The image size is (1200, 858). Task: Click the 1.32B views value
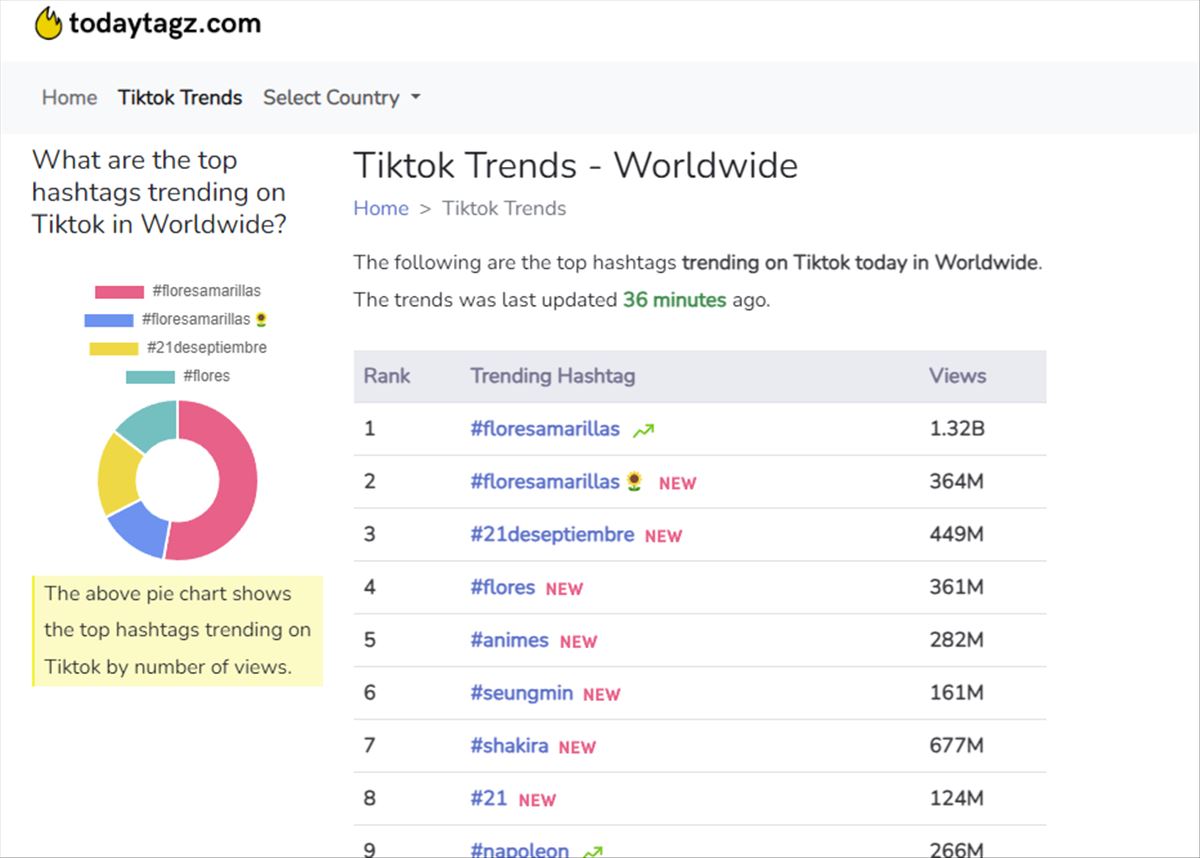click(x=957, y=429)
